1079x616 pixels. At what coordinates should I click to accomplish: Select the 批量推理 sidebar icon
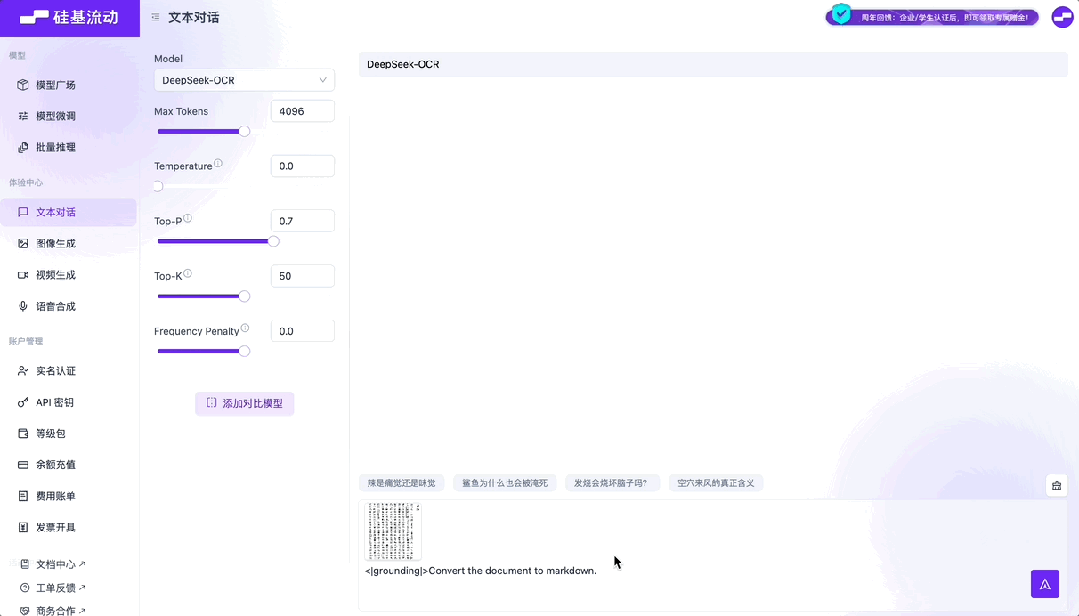pyautogui.click(x=22, y=147)
